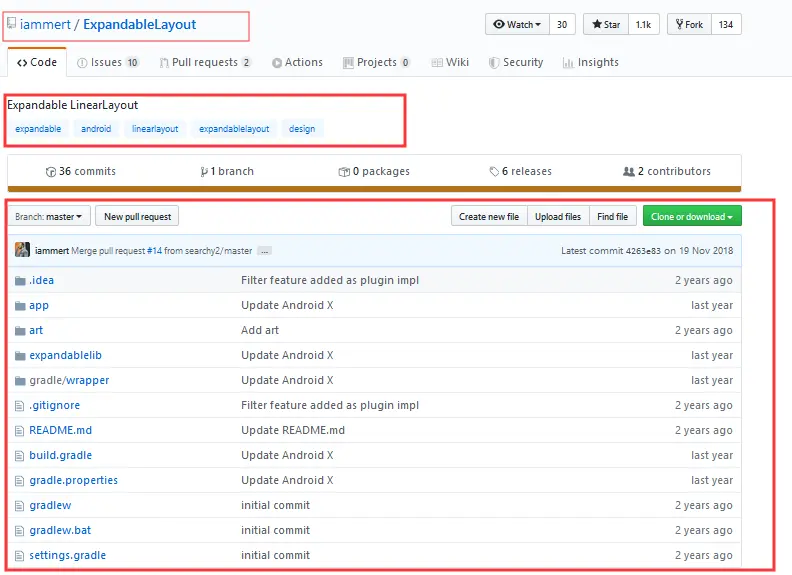Open the README.md file

61,430
